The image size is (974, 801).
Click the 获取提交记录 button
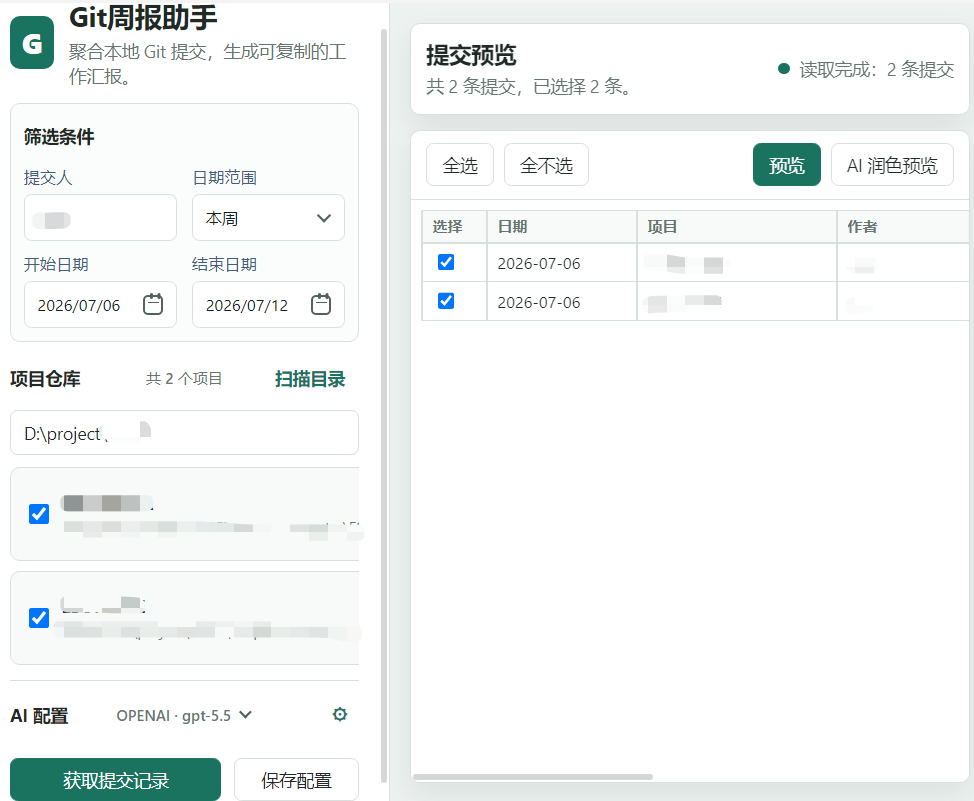[116, 780]
